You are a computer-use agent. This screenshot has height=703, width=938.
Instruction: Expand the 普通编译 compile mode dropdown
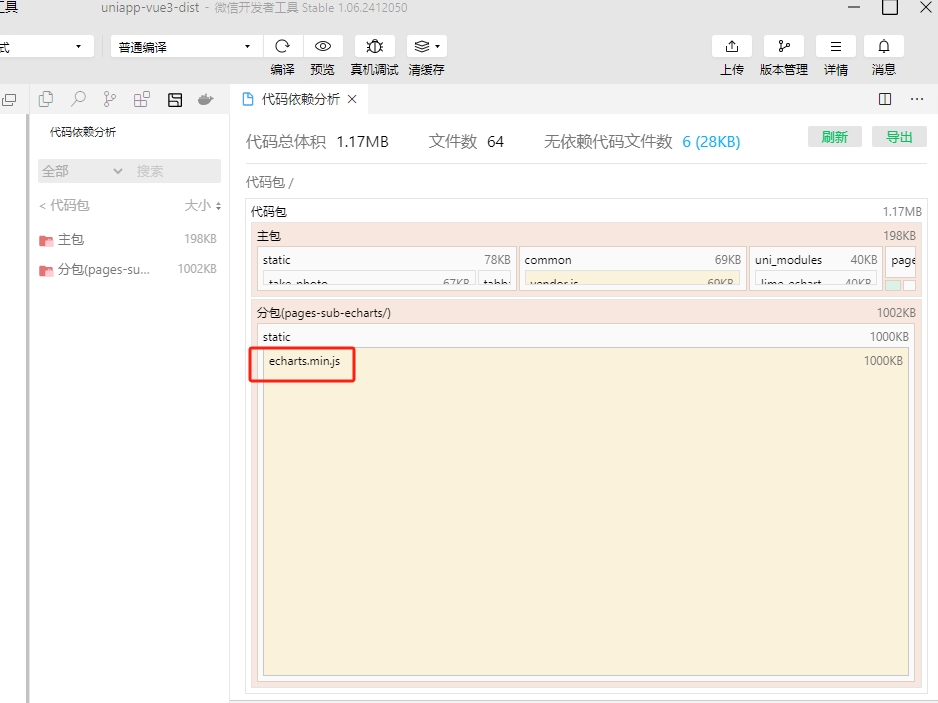coord(185,47)
